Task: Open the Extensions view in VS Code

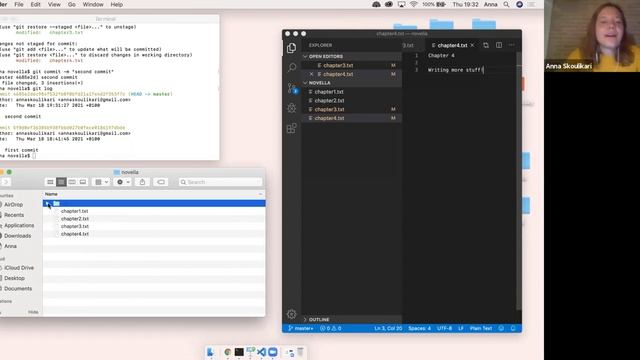Action: pos(291,128)
